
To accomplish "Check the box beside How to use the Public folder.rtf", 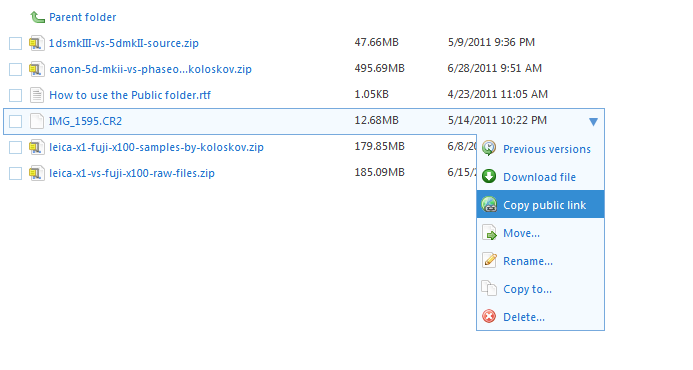I will 15,95.
